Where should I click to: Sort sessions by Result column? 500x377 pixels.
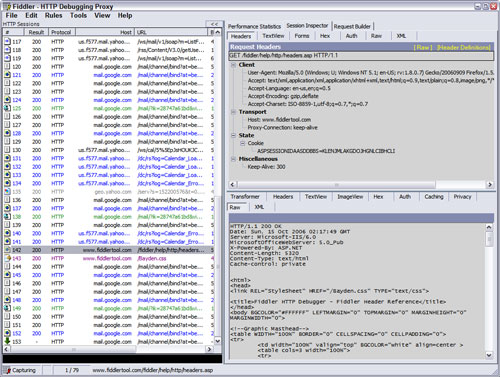click(36, 32)
